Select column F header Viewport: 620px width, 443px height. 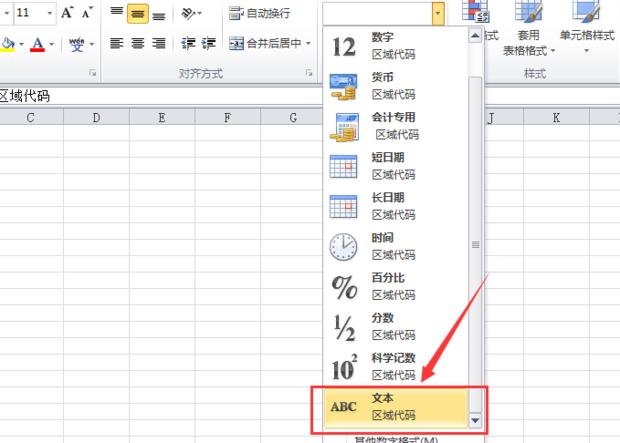pyautogui.click(x=227, y=117)
